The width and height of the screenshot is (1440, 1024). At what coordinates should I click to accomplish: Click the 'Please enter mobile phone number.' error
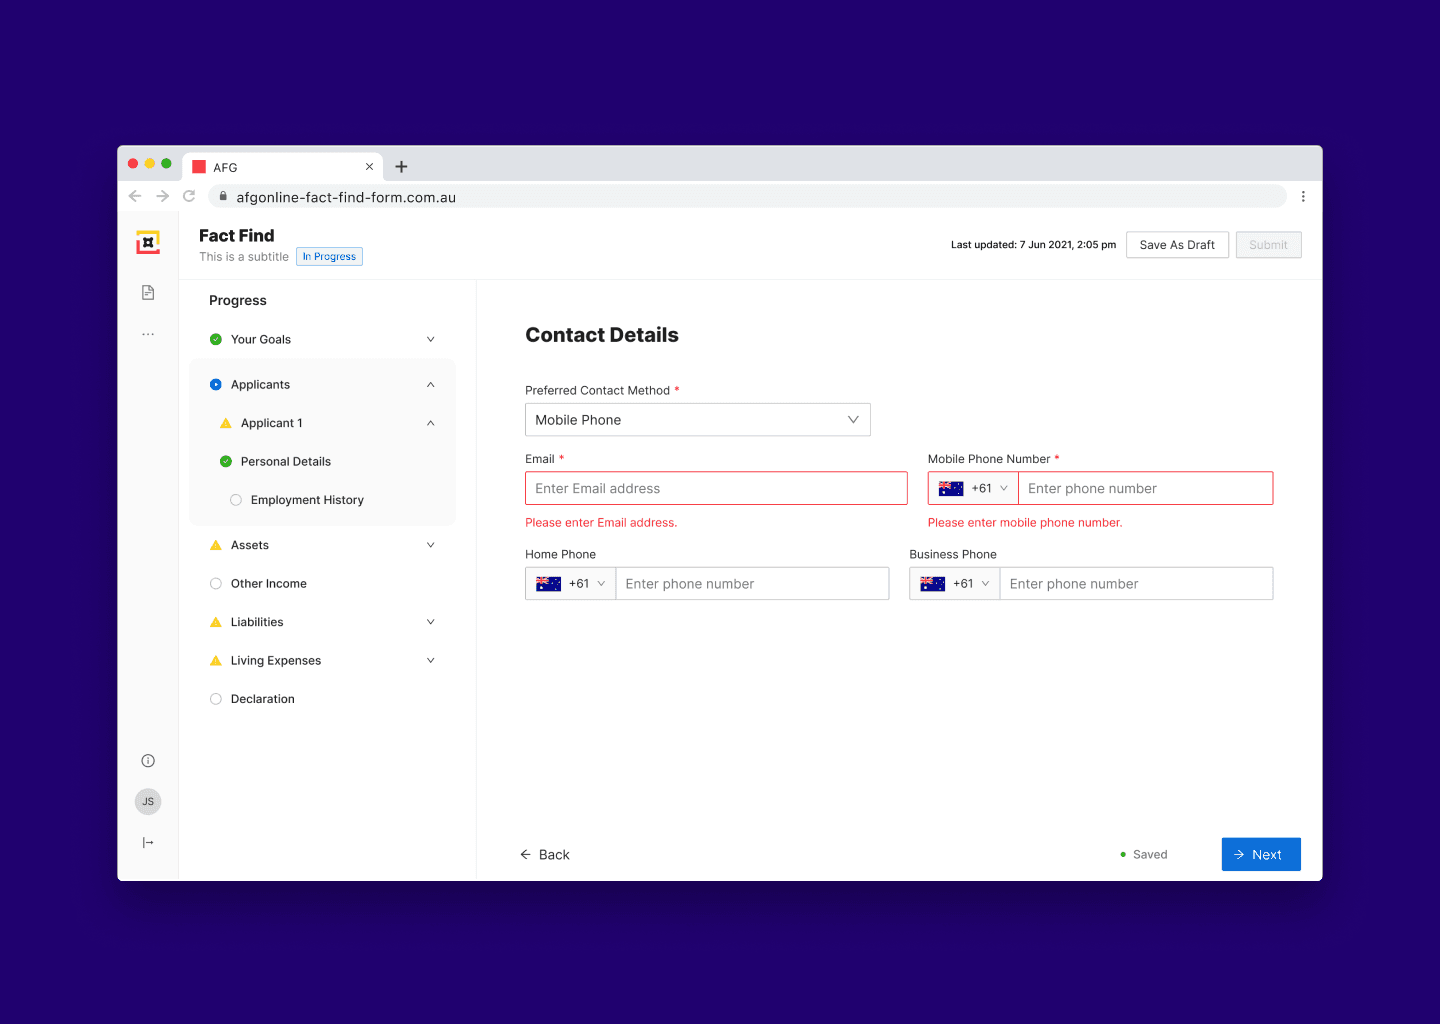1025,523
